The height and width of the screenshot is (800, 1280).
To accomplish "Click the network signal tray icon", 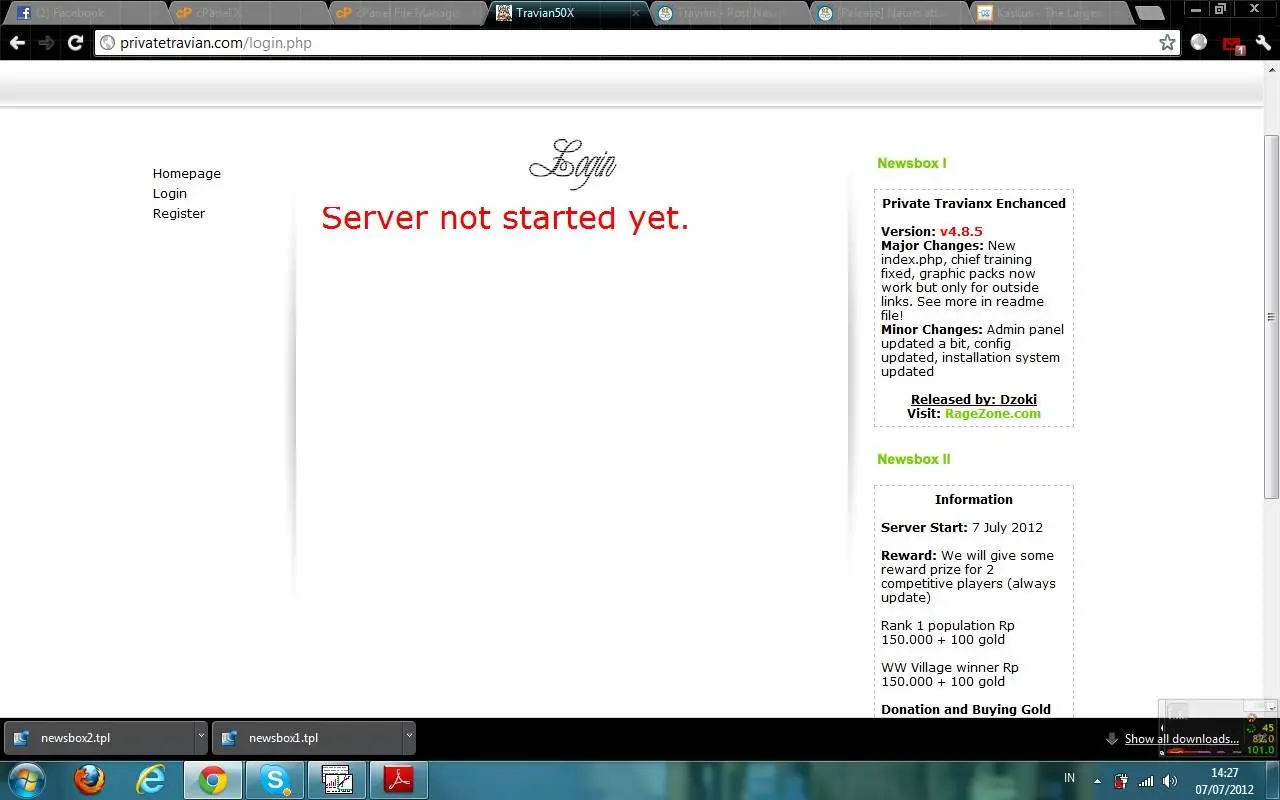I will [x=1146, y=781].
